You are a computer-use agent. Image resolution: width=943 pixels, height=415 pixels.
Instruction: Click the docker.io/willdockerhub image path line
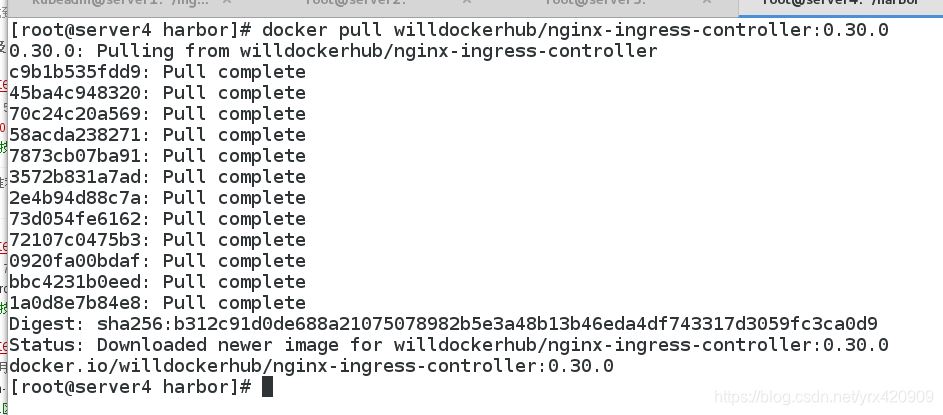(x=312, y=366)
